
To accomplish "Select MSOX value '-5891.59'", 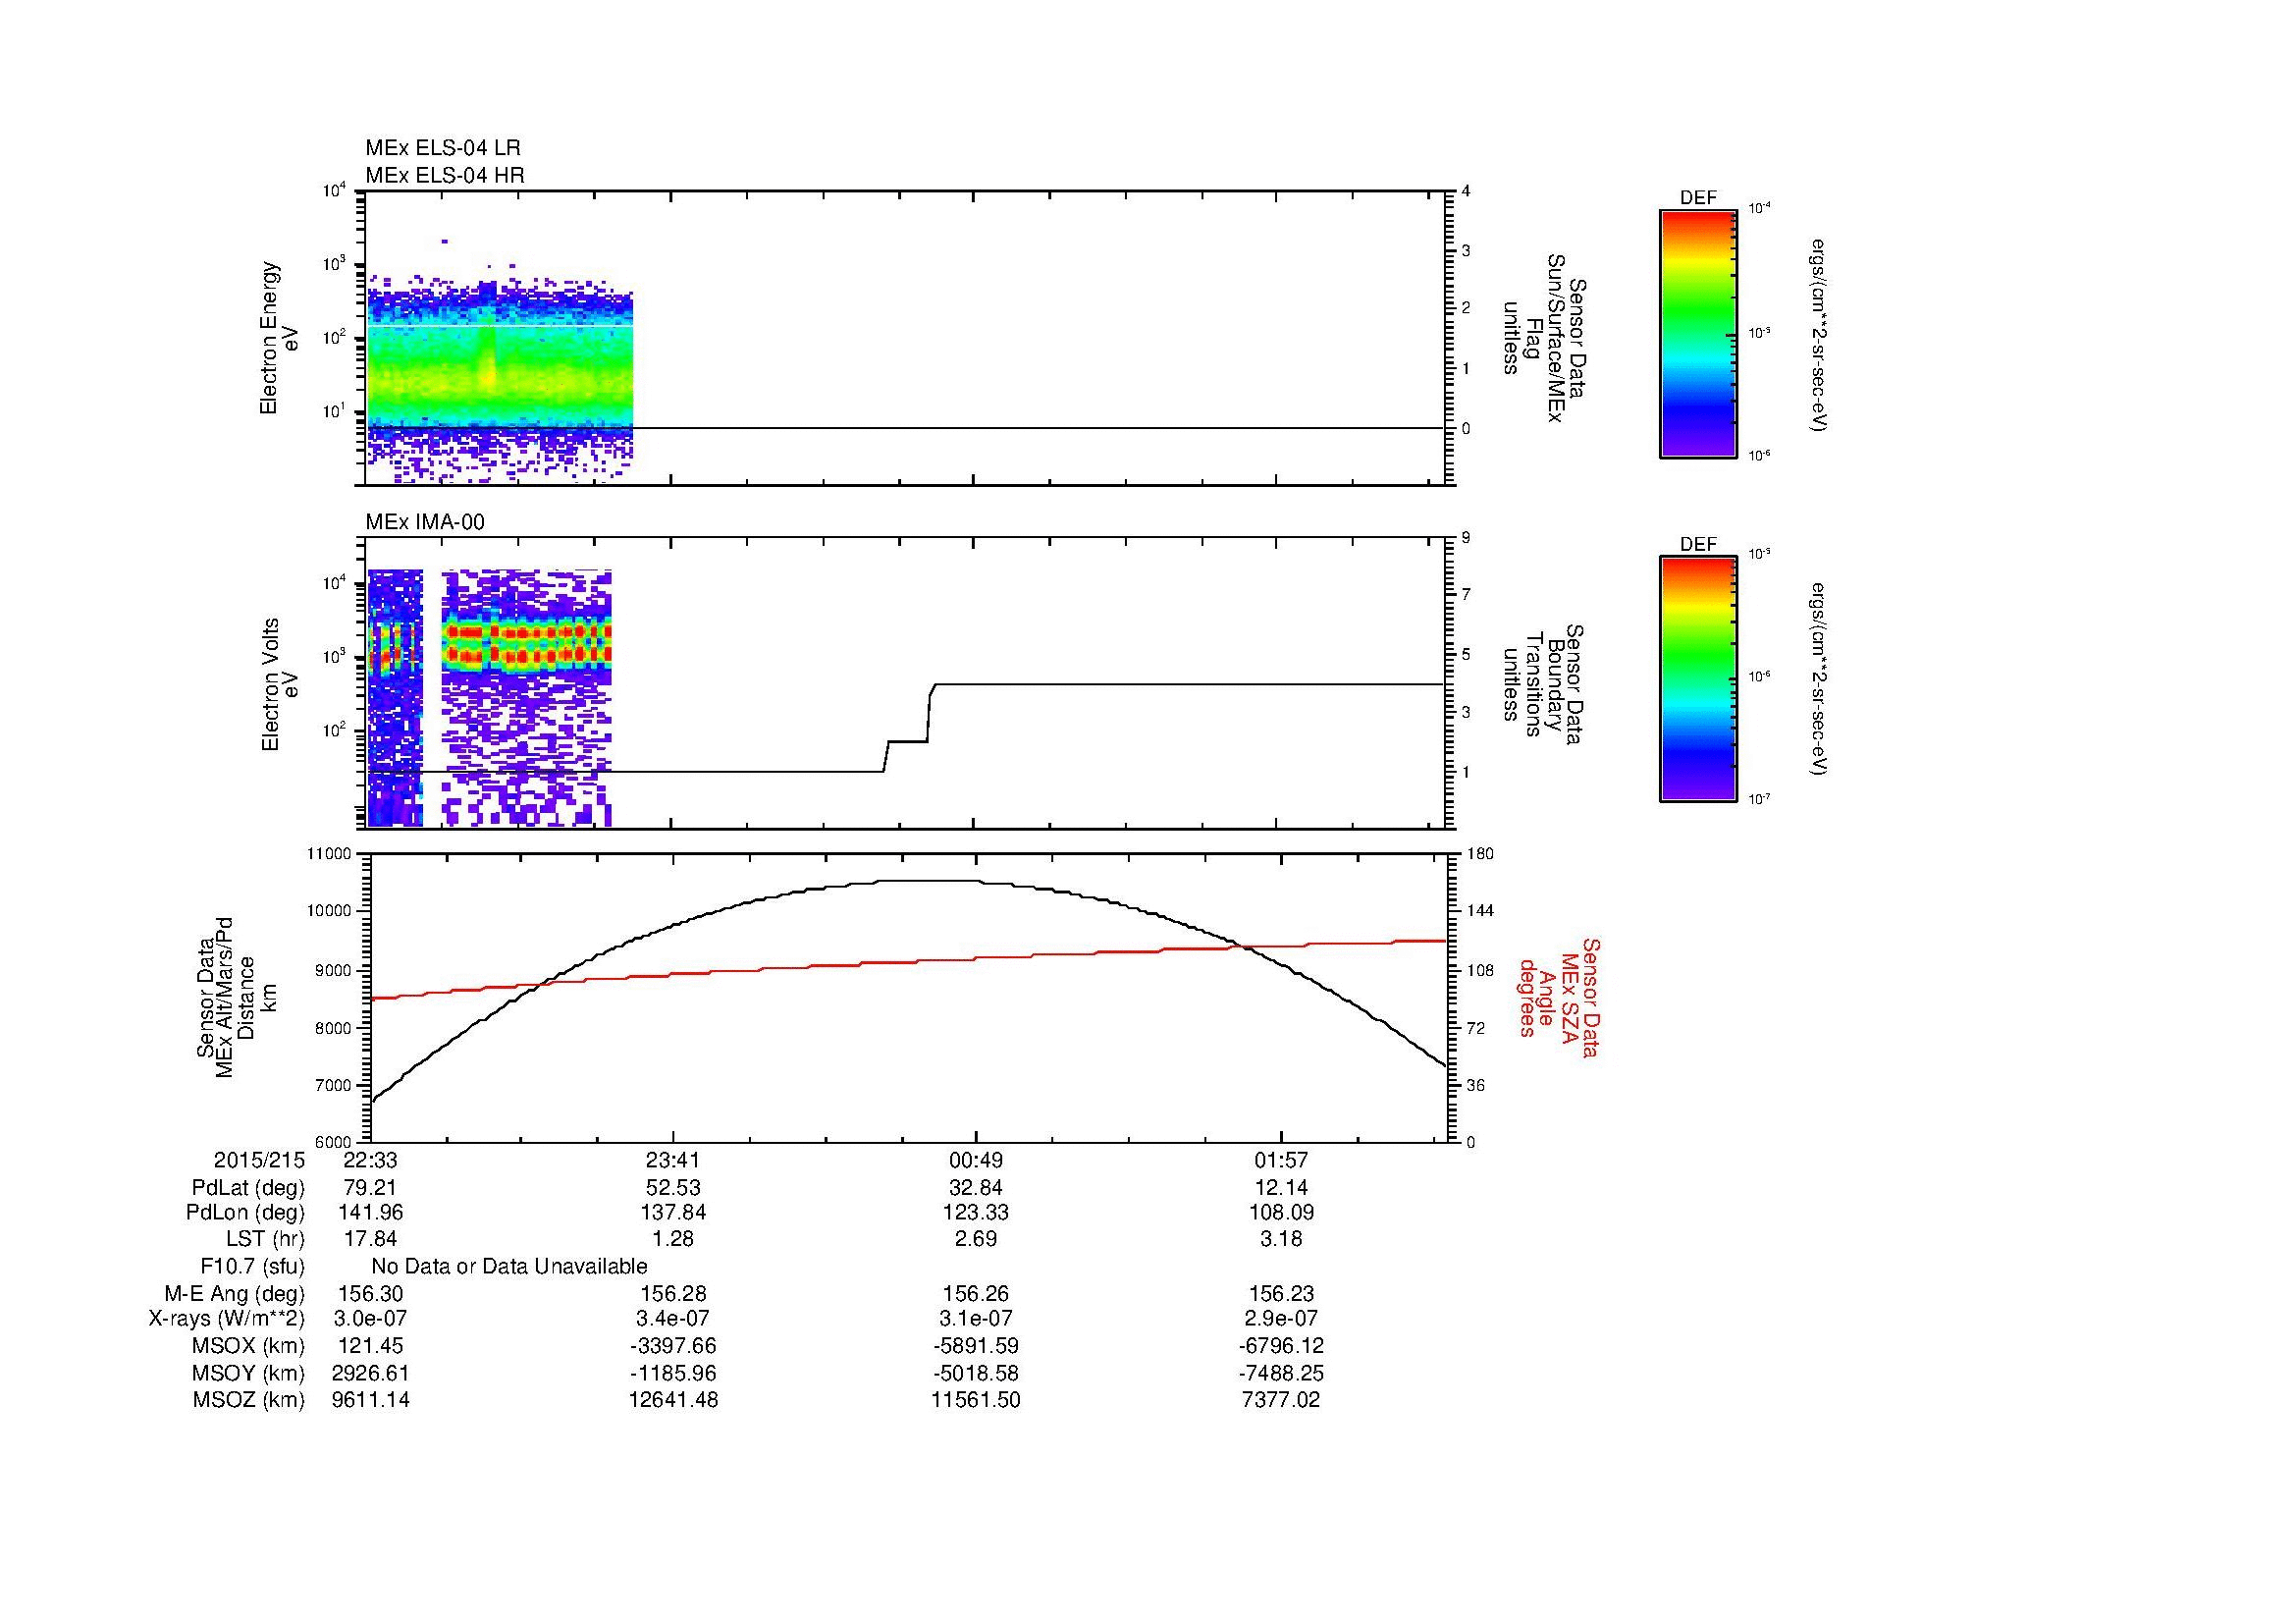I will (x=976, y=1346).
